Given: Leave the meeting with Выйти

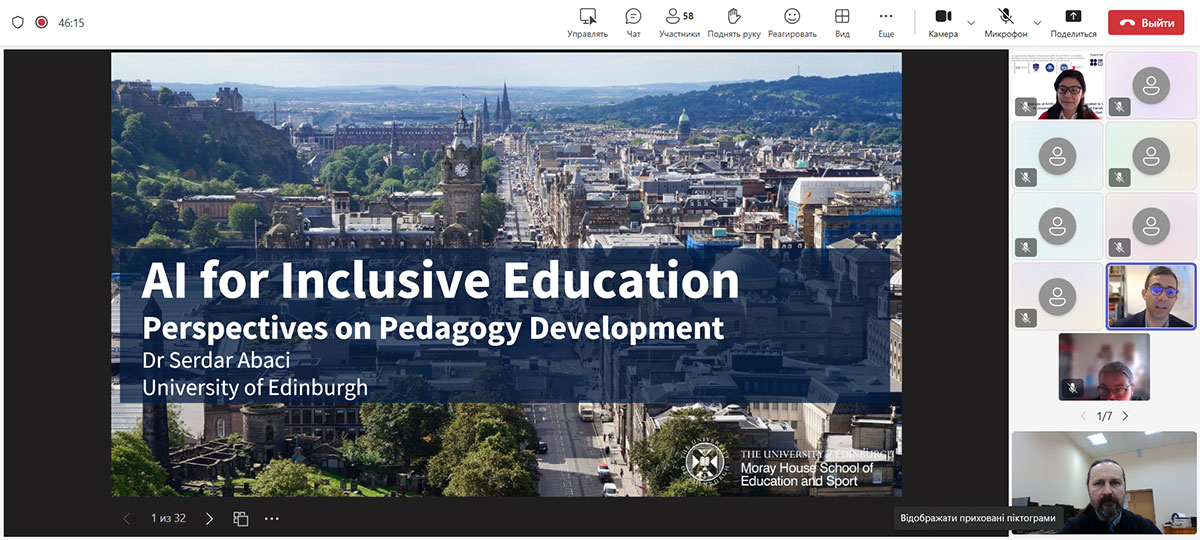Looking at the screenshot, I should coord(1146,22).
